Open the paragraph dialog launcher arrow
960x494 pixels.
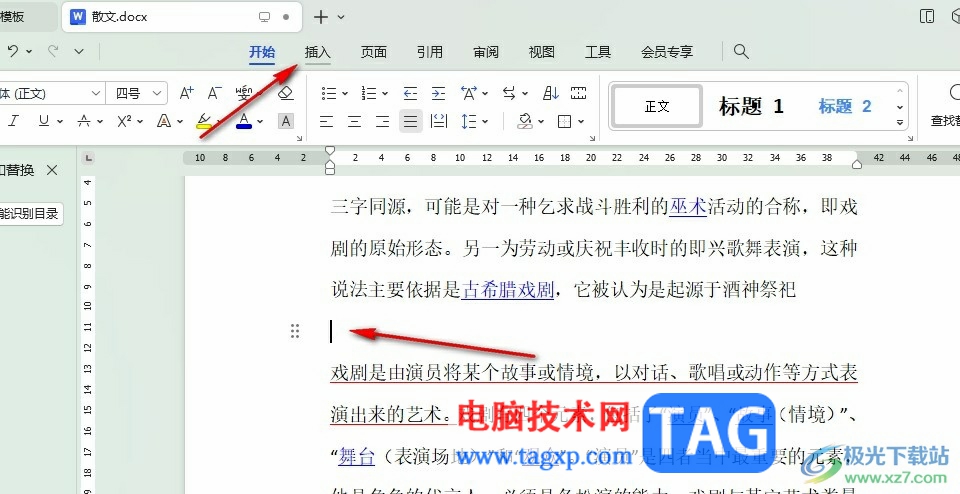592,138
